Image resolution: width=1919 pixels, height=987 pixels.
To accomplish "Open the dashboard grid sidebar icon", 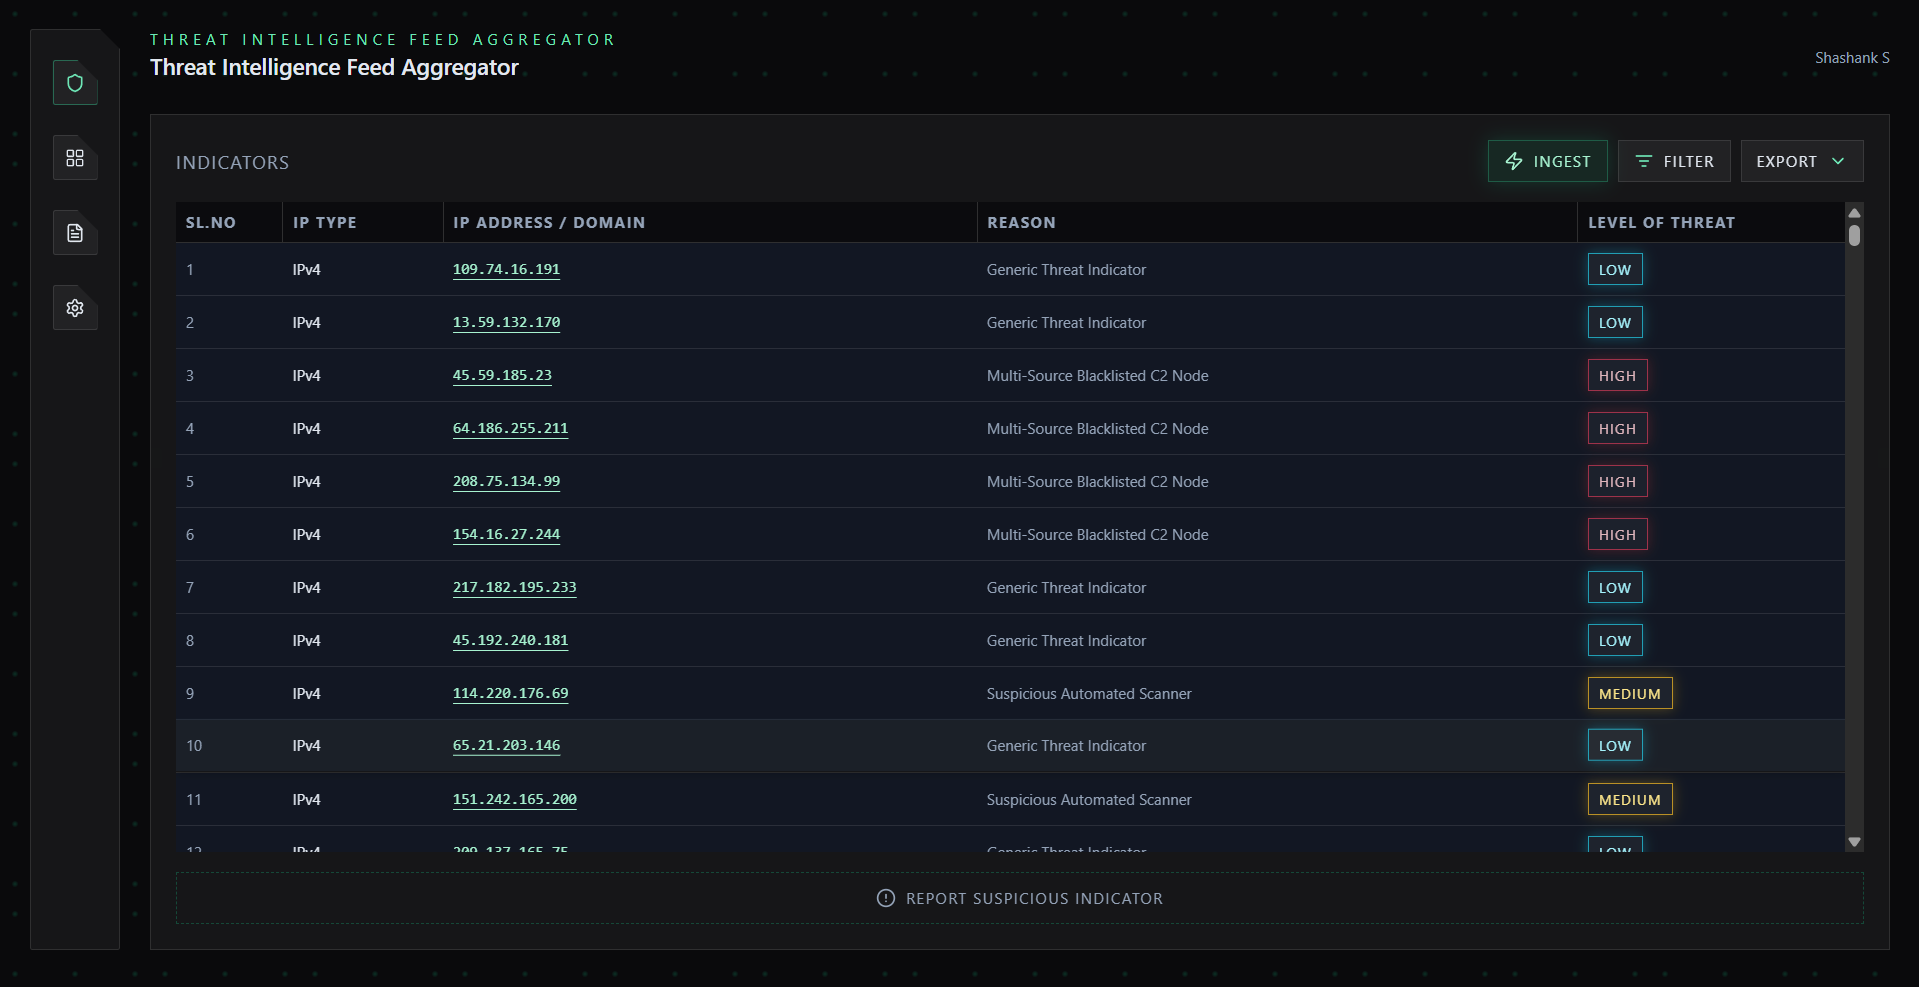I will 75,158.
